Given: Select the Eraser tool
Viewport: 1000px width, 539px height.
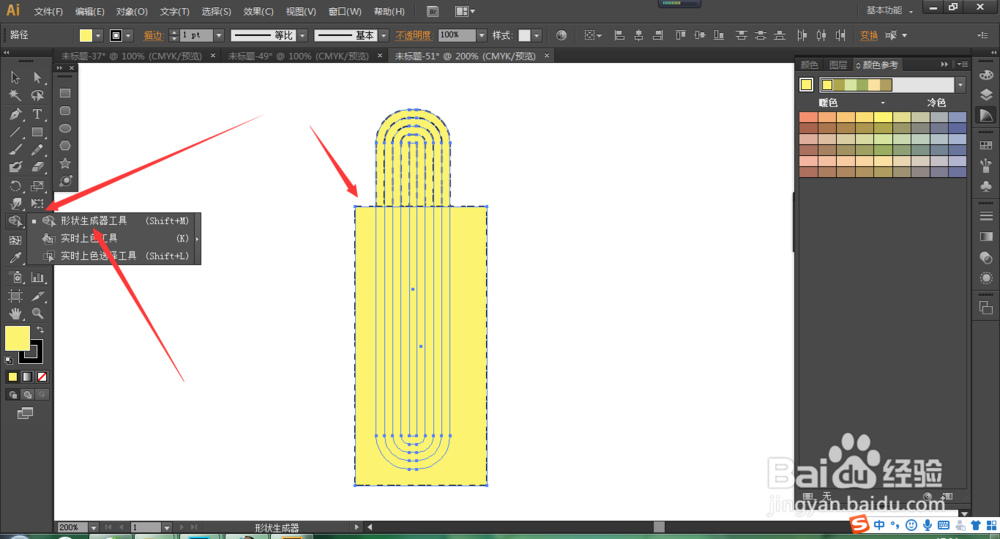Looking at the screenshot, I should pos(37,167).
